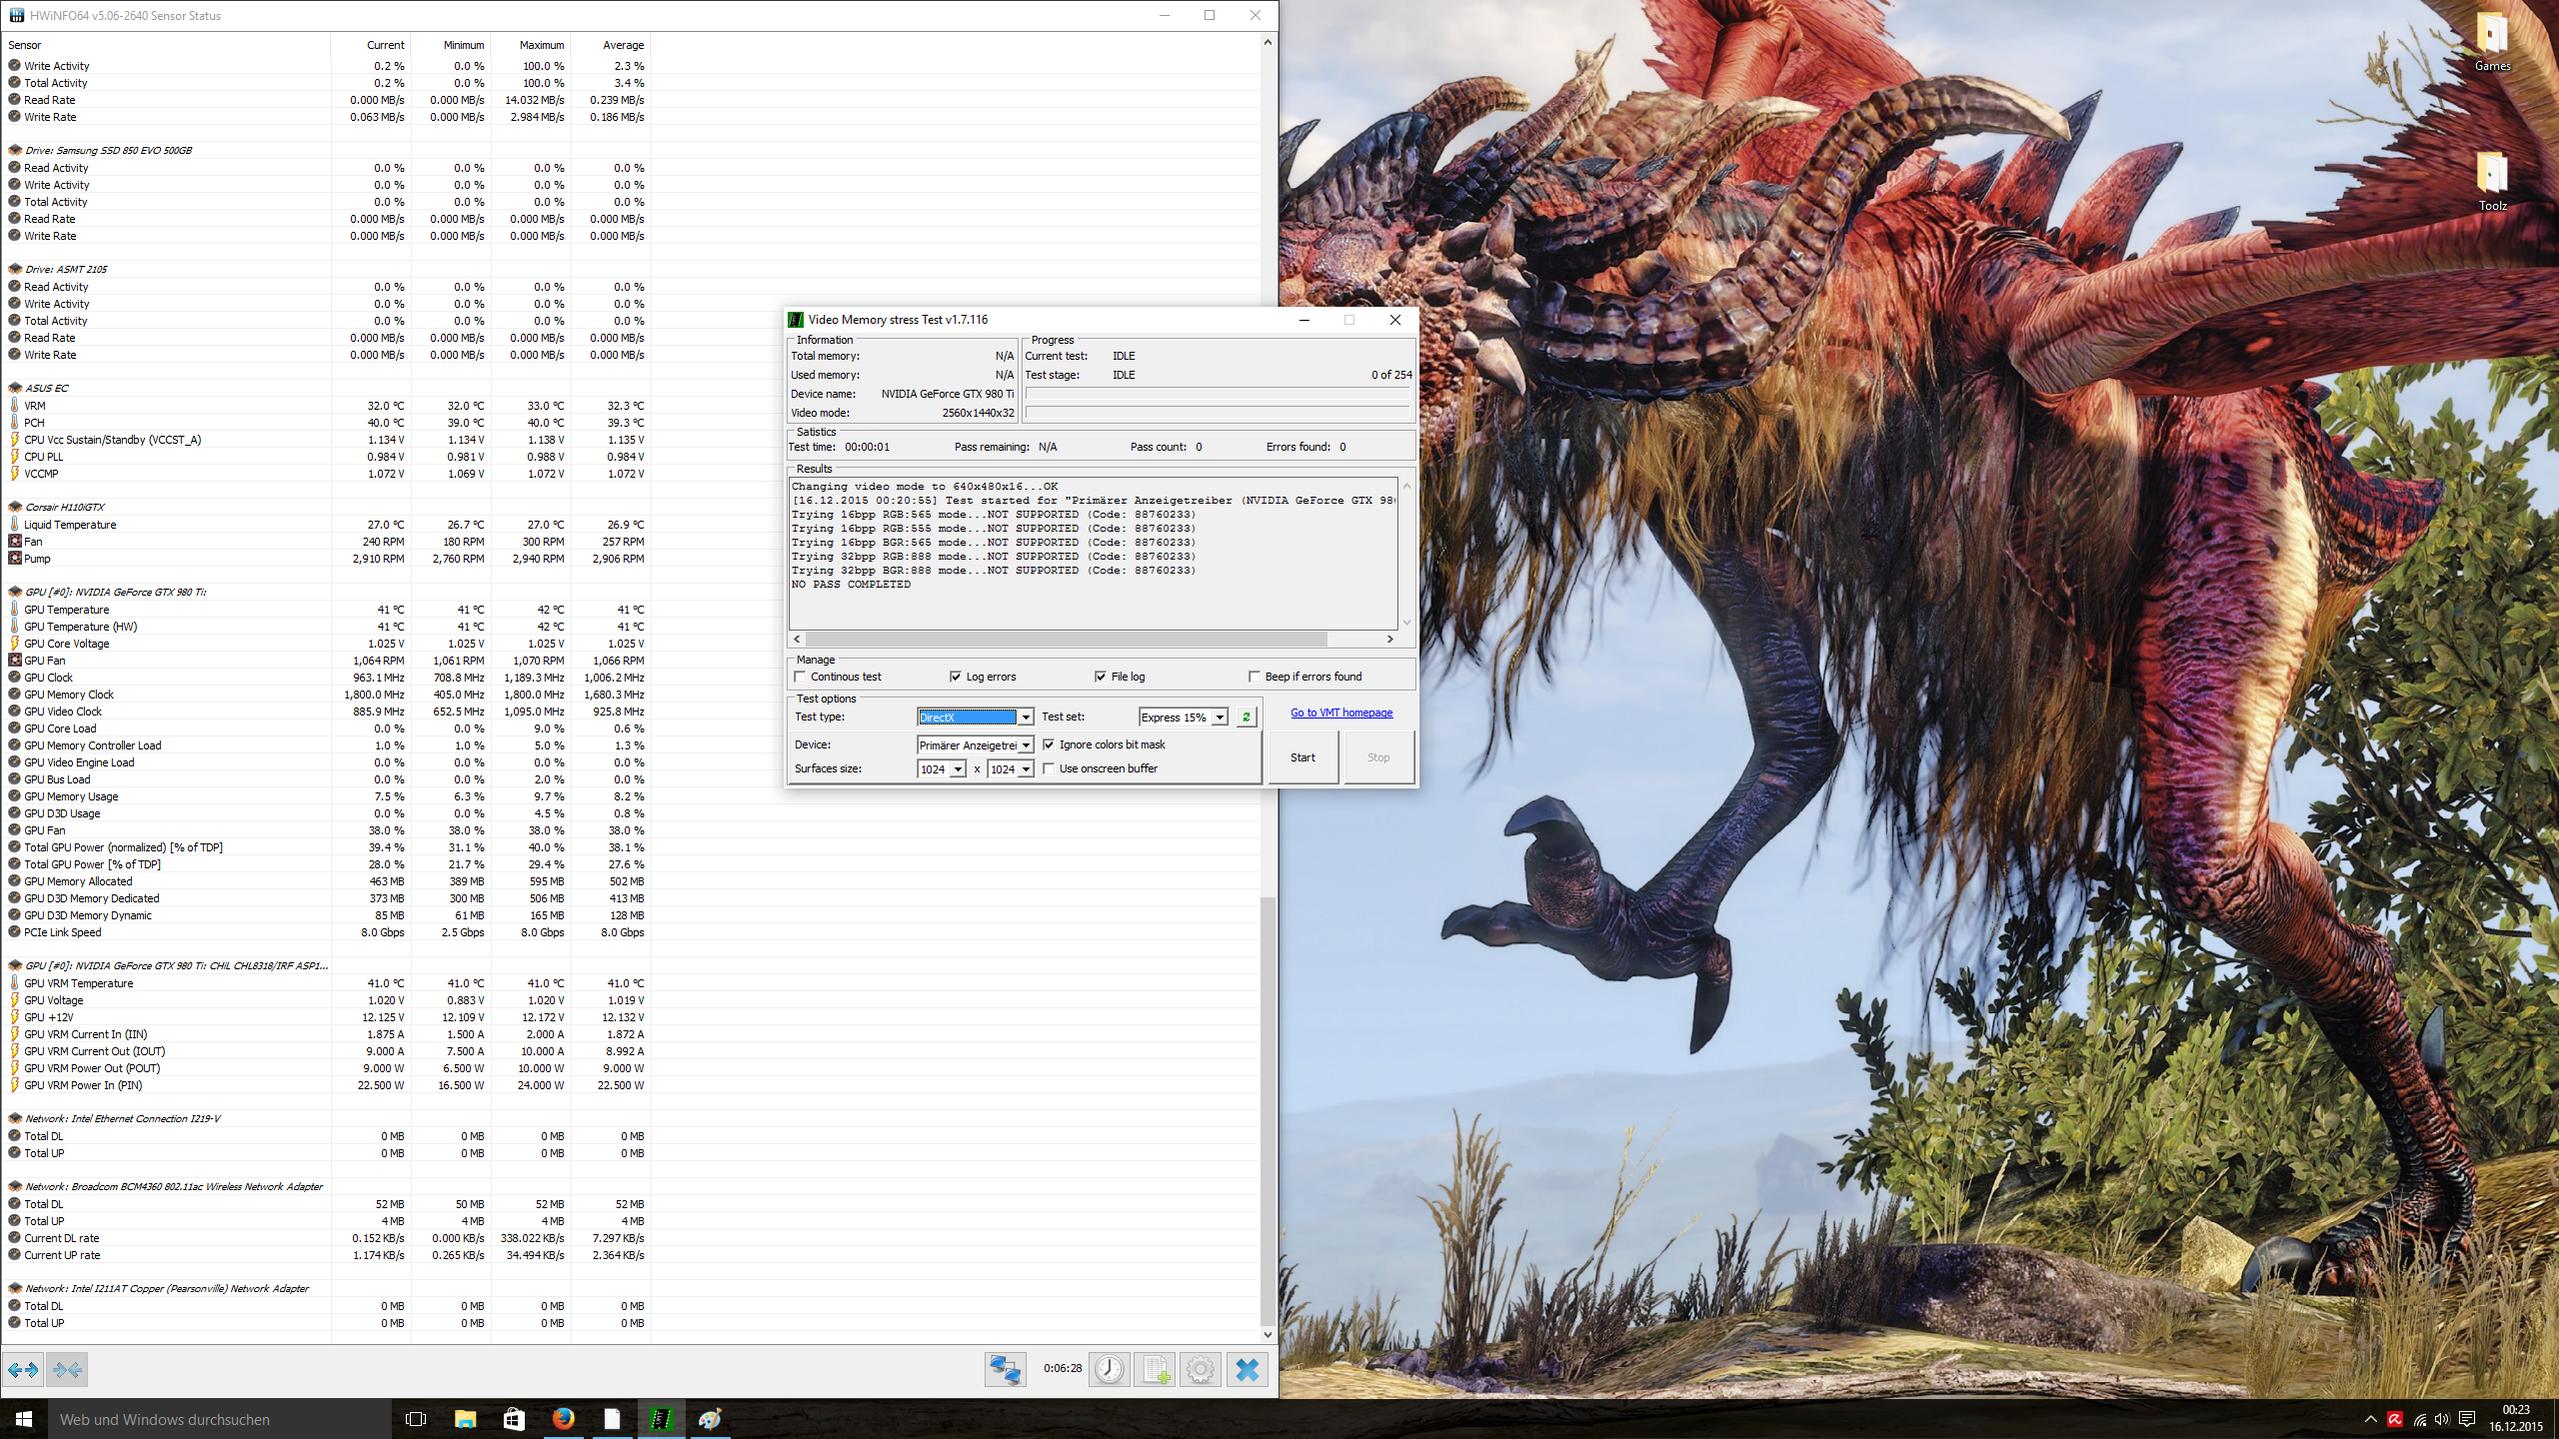
Task: Click the Maximum column header
Action: pos(541,45)
